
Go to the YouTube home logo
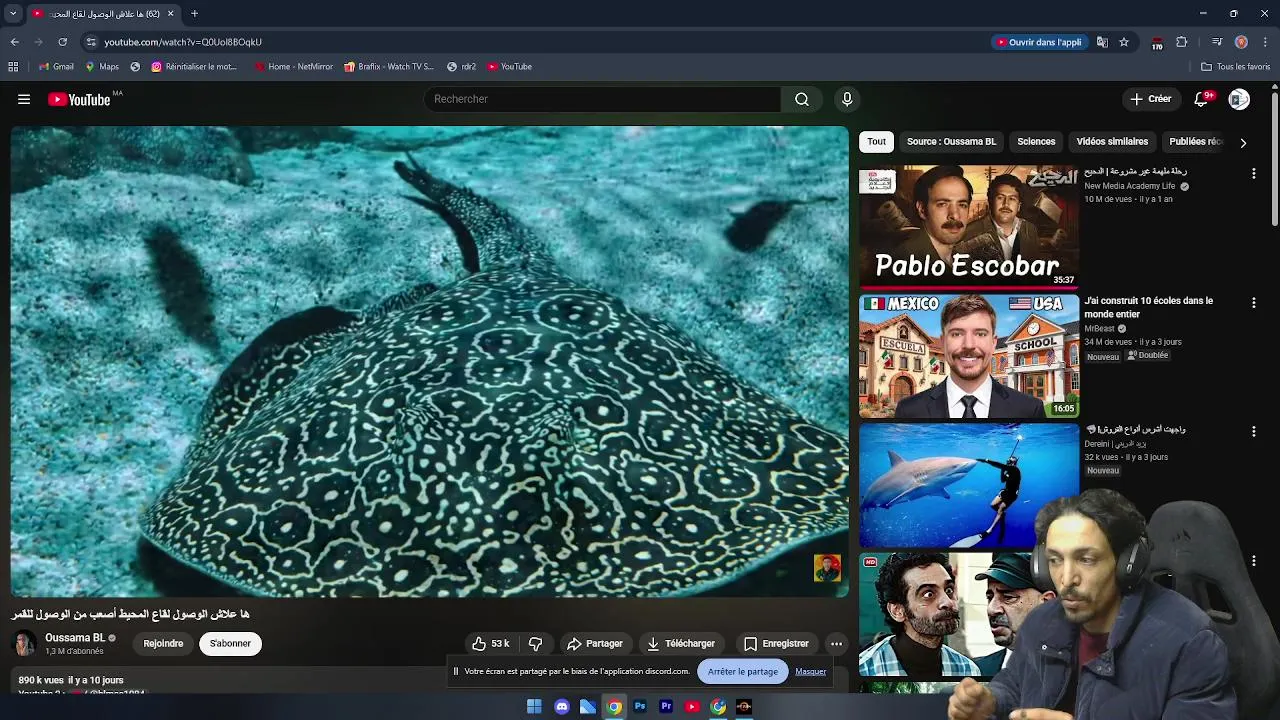point(79,99)
